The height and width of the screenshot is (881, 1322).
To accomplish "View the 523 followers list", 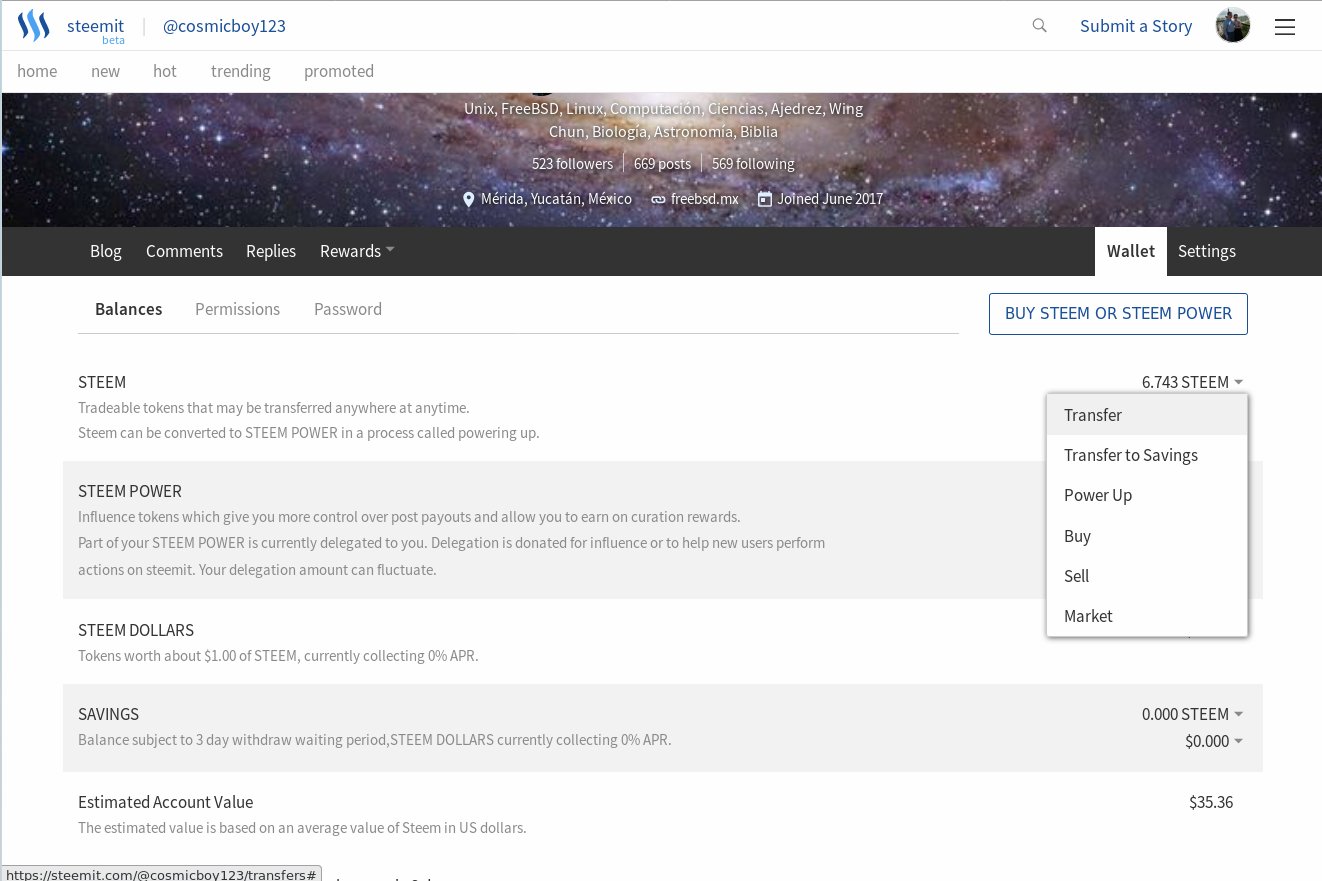I will tap(572, 164).
